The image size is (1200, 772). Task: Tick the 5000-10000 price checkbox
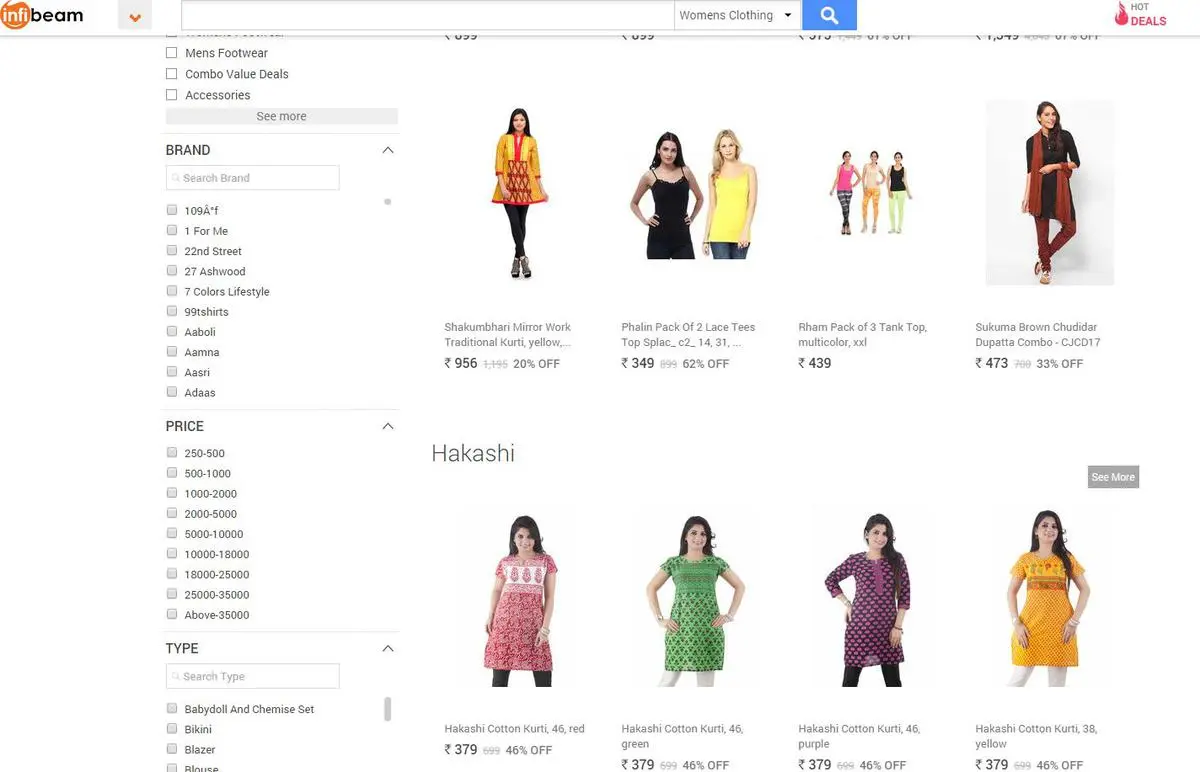[172, 533]
